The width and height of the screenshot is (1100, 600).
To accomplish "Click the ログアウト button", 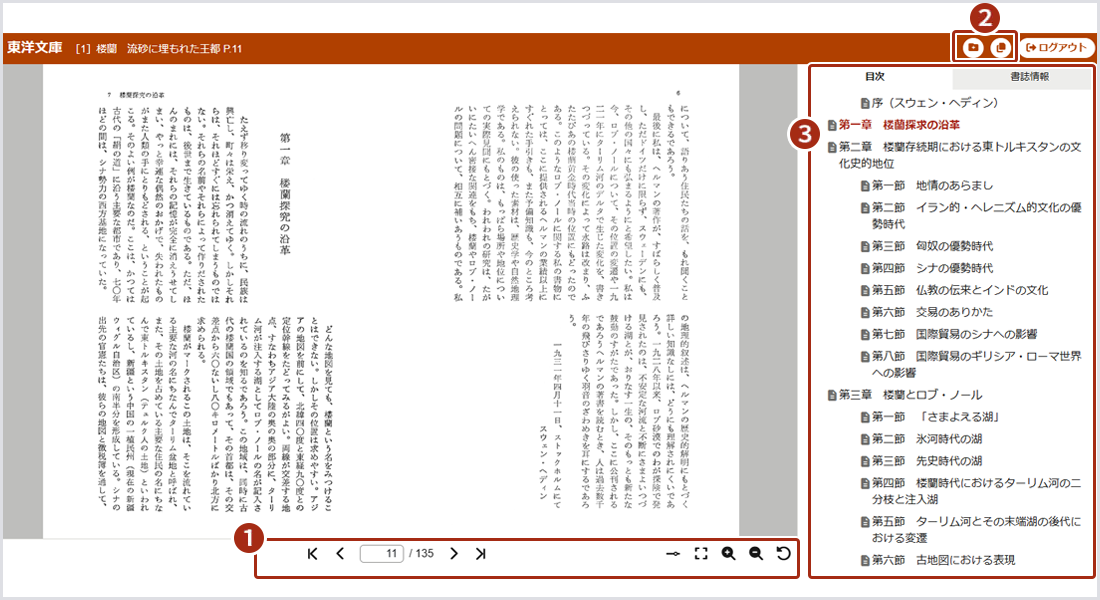I will (1056, 47).
